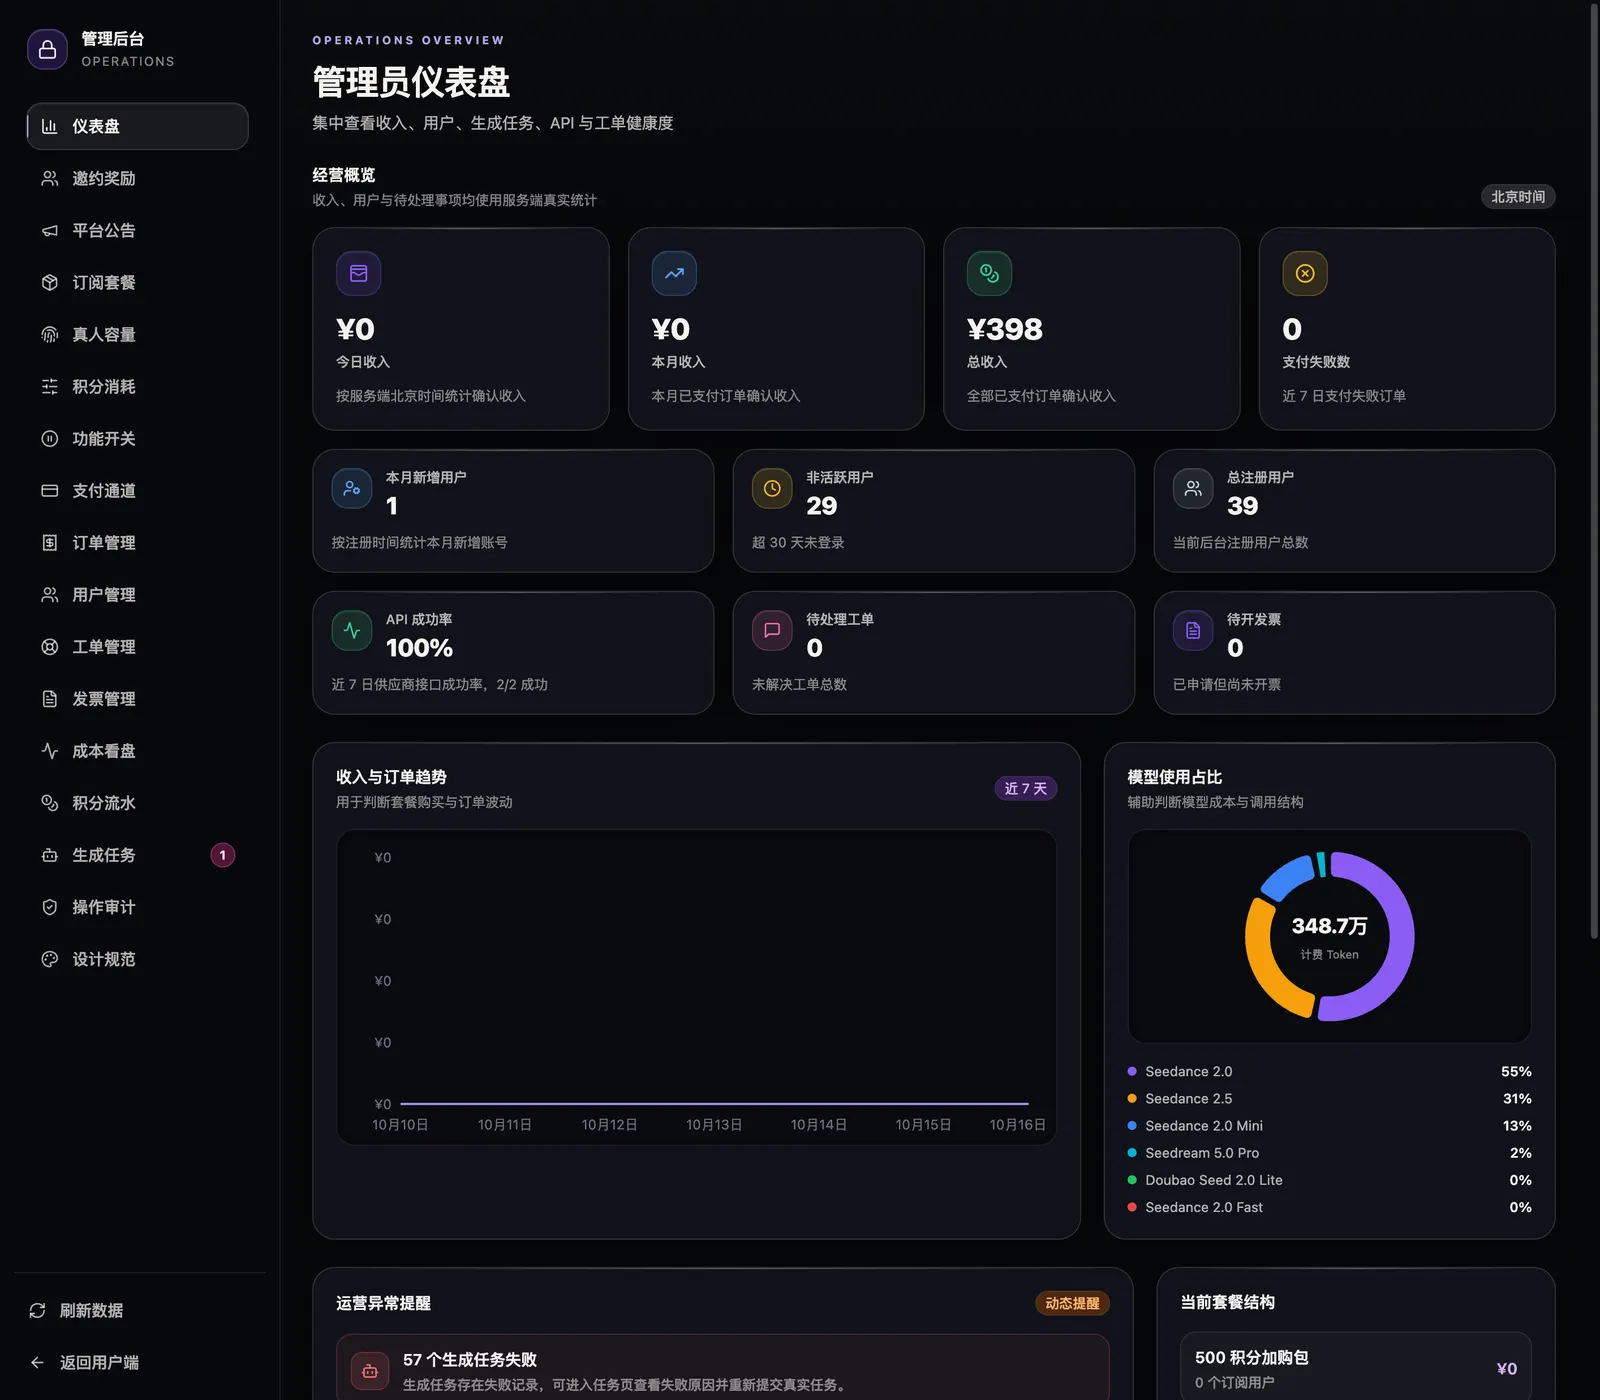Click the 500 积分加购包 plan entry
Image resolution: width=1600 pixels, height=1400 pixels.
tap(1356, 1367)
